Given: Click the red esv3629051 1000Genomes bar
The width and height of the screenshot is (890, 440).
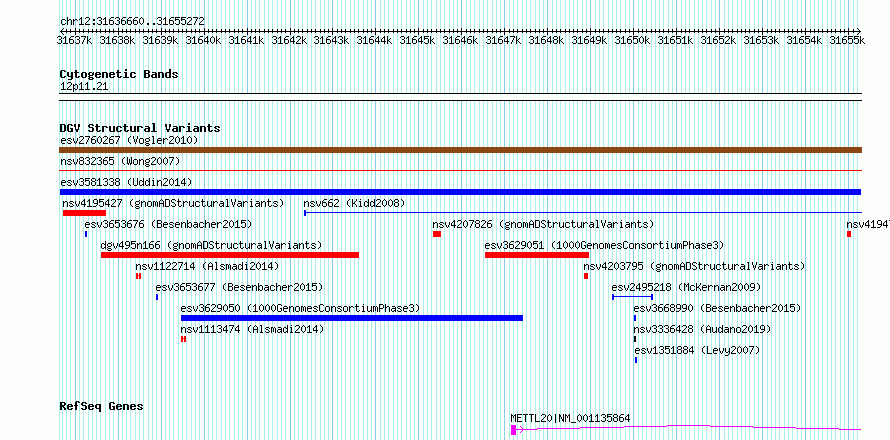Looking at the screenshot, I should click(x=537, y=255).
